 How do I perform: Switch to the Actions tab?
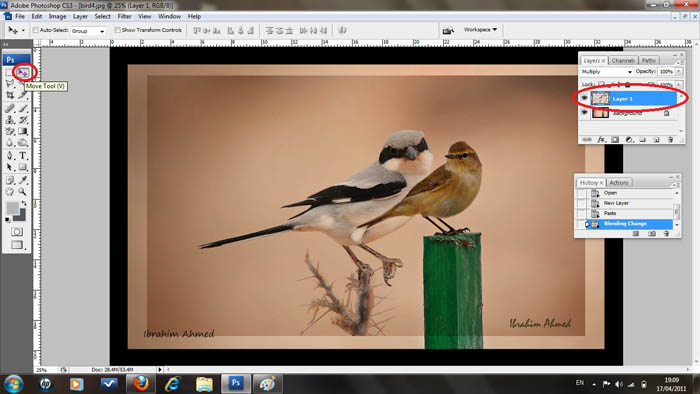[619, 182]
